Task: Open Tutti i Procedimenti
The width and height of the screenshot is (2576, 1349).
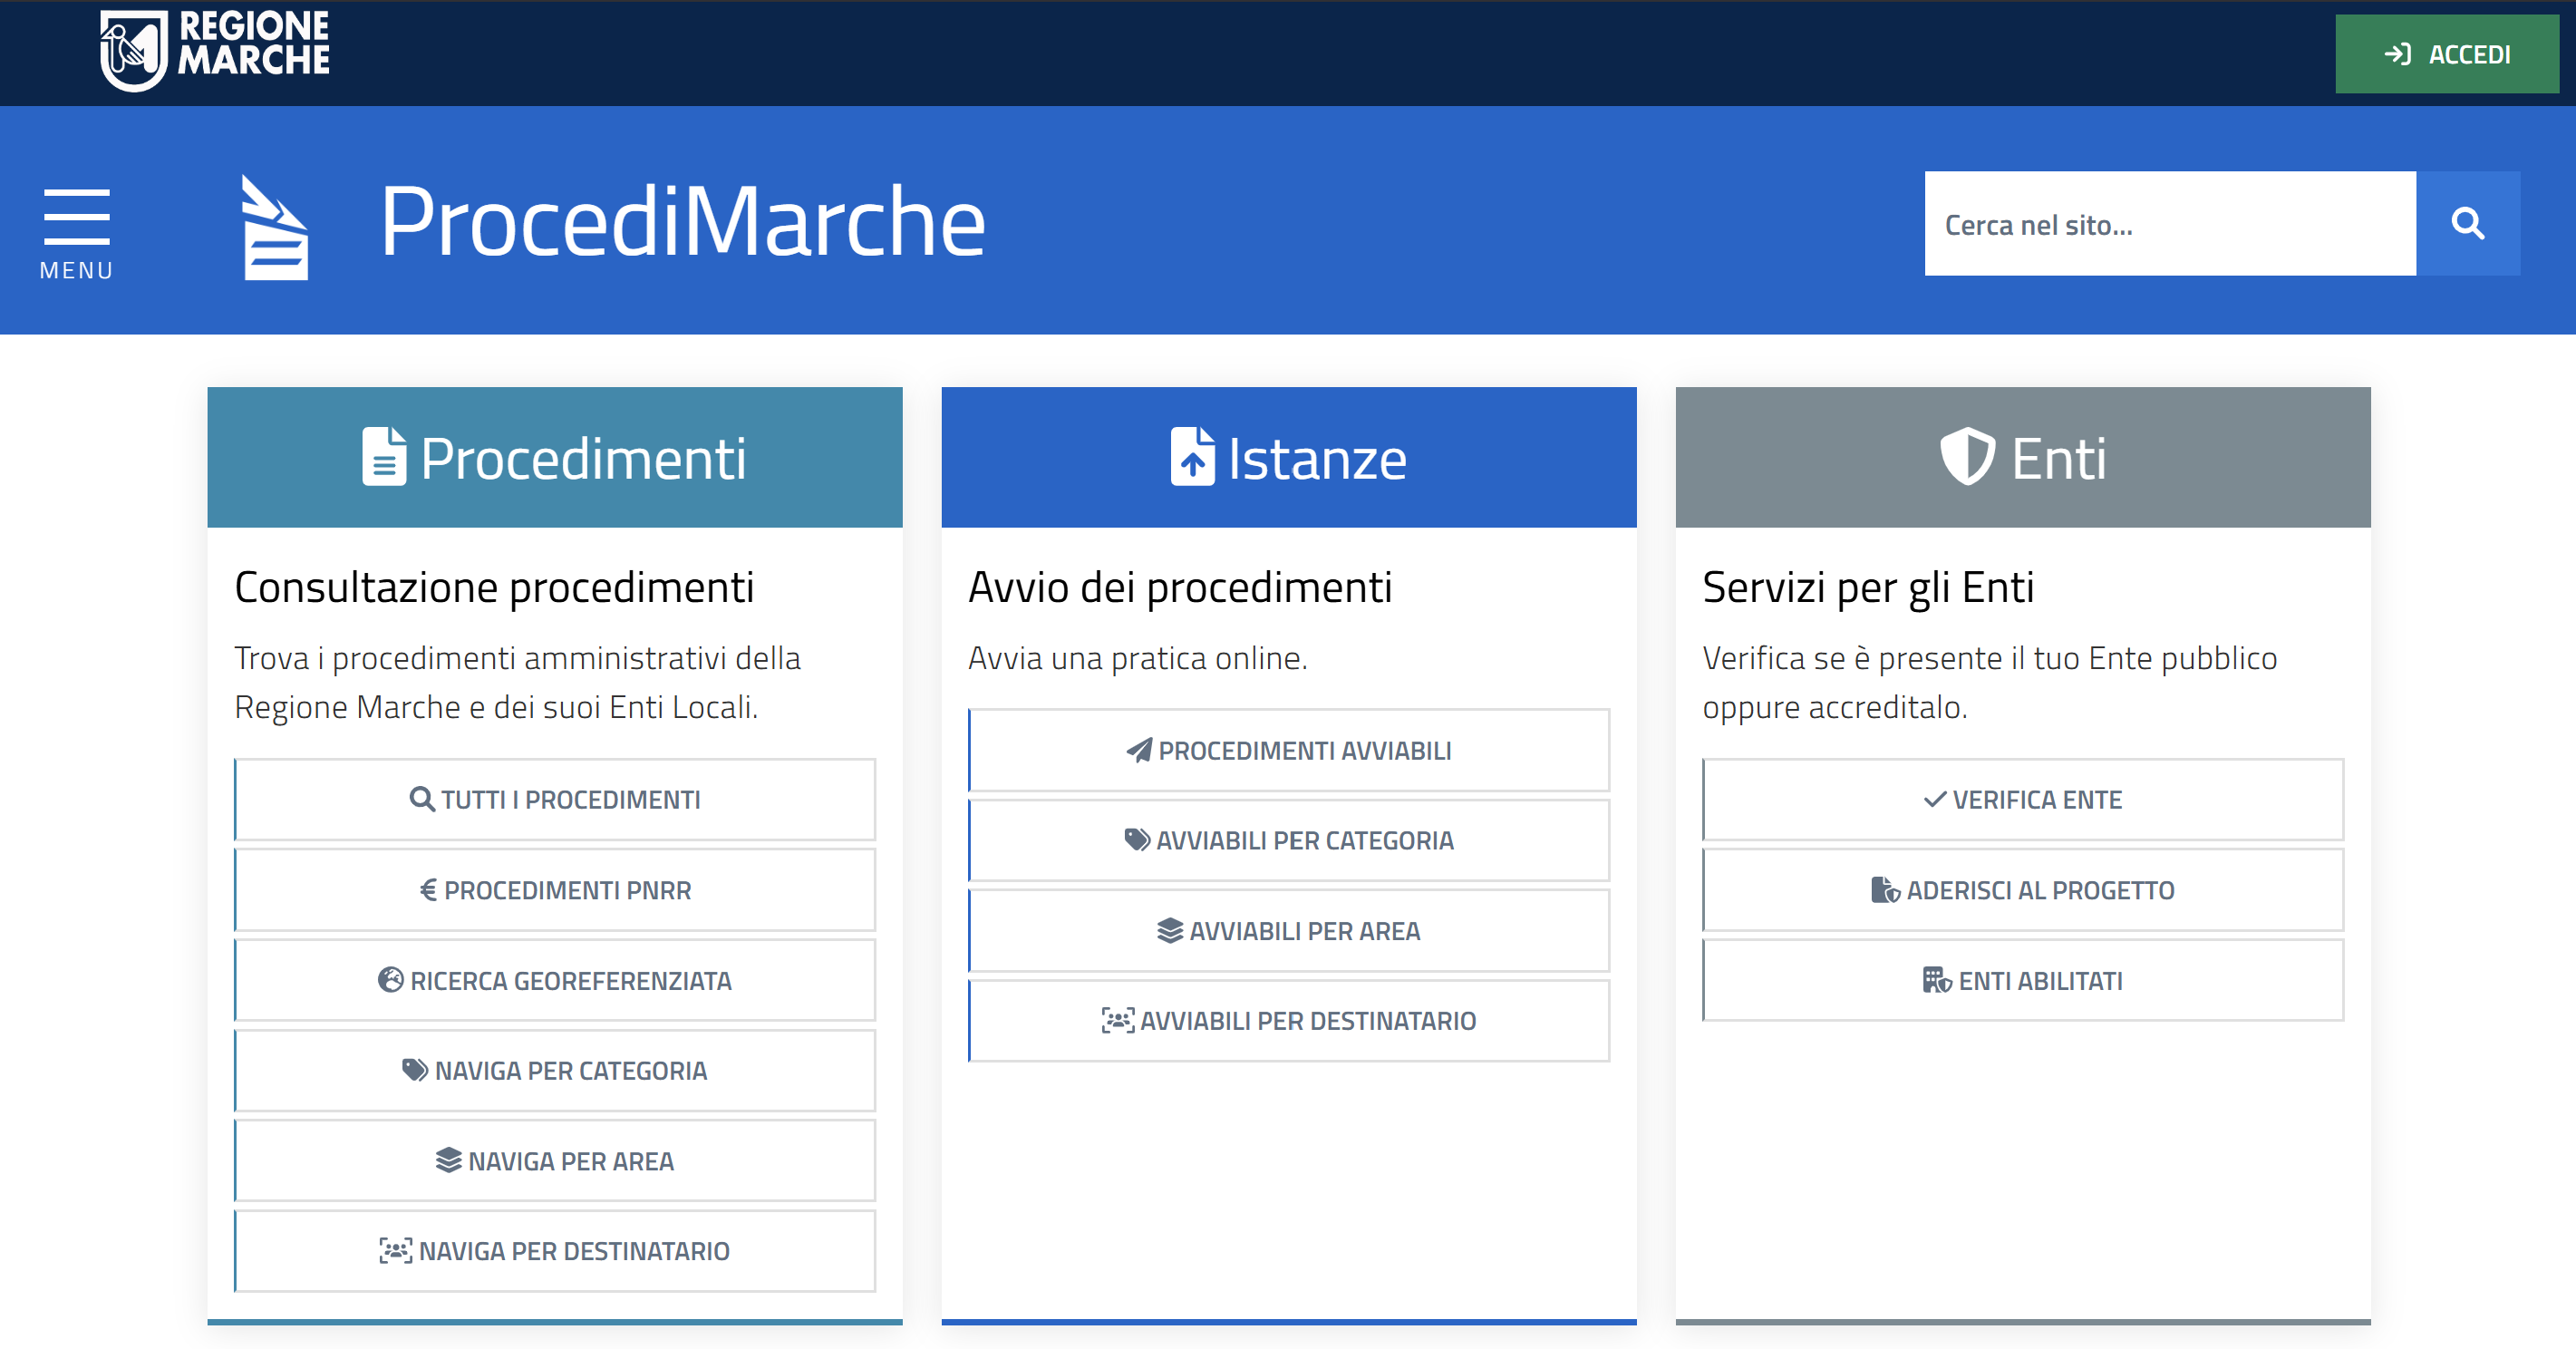Action: (x=555, y=799)
